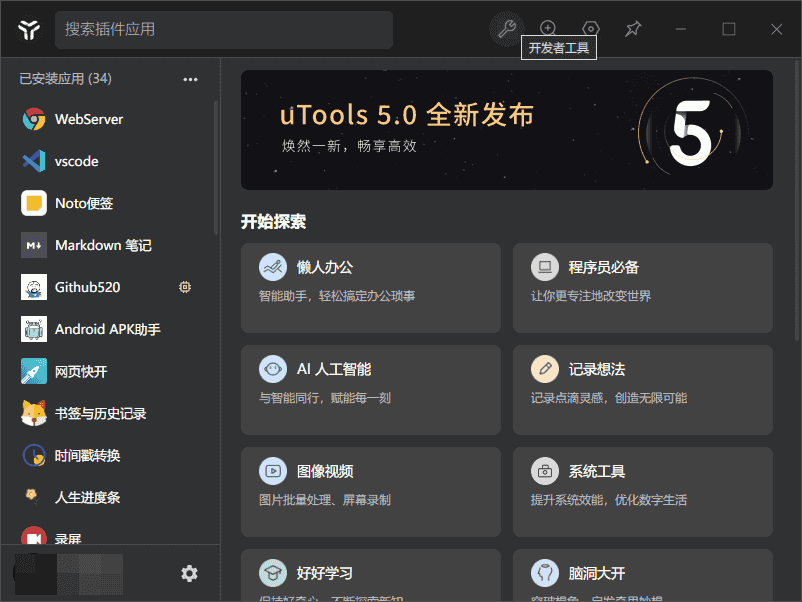Select 人生进度条 label in sidebar
The image size is (802, 602).
tap(87, 497)
